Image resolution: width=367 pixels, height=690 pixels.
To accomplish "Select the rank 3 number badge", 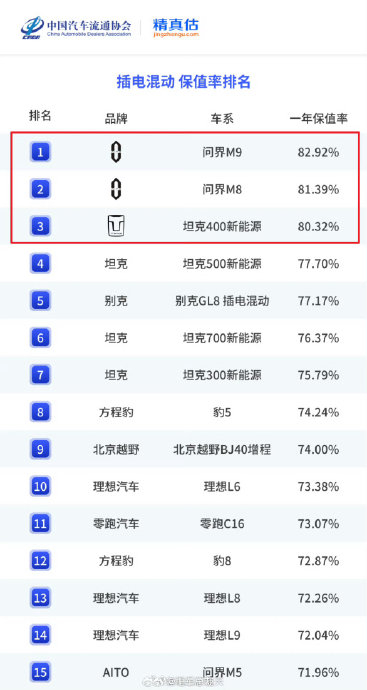I will point(40,227).
